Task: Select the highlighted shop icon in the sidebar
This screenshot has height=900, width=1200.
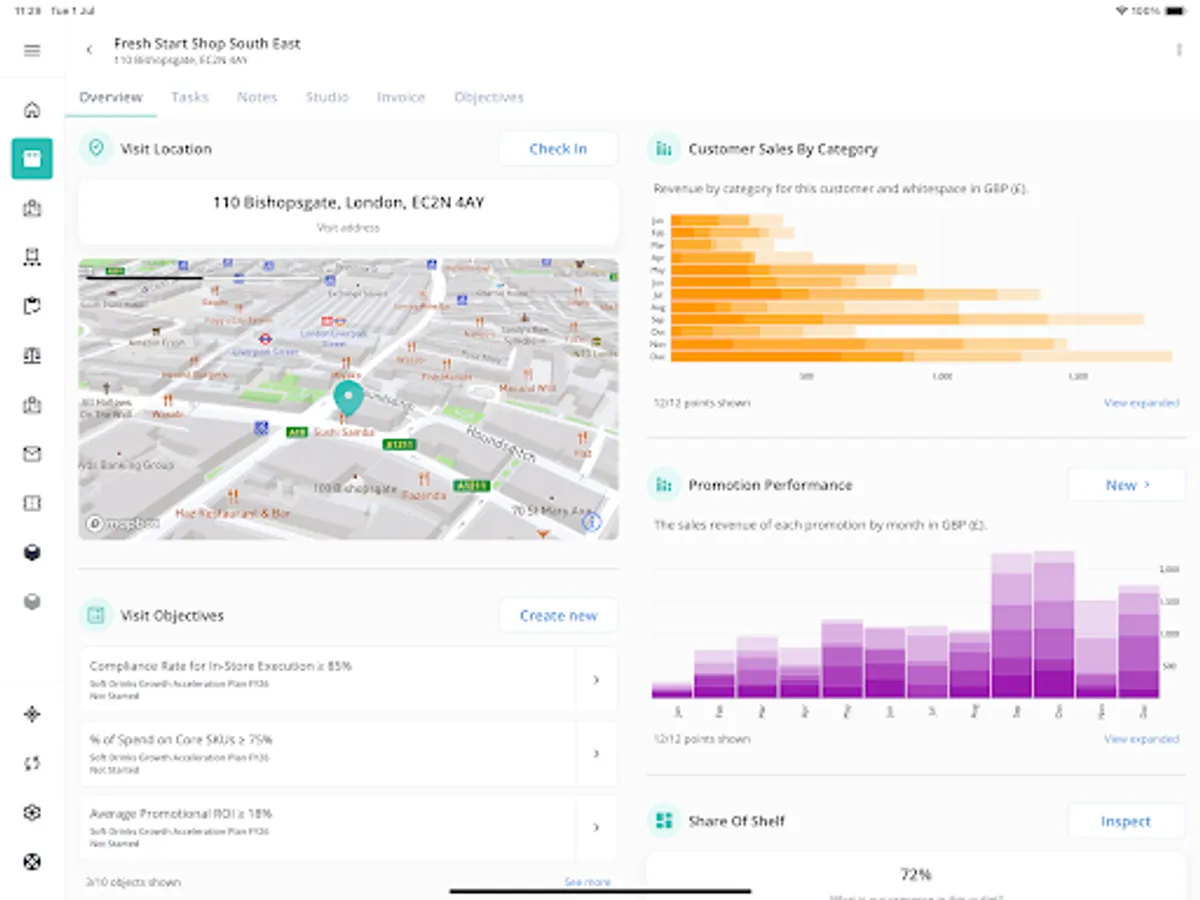Action: pyautogui.click(x=31, y=157)
